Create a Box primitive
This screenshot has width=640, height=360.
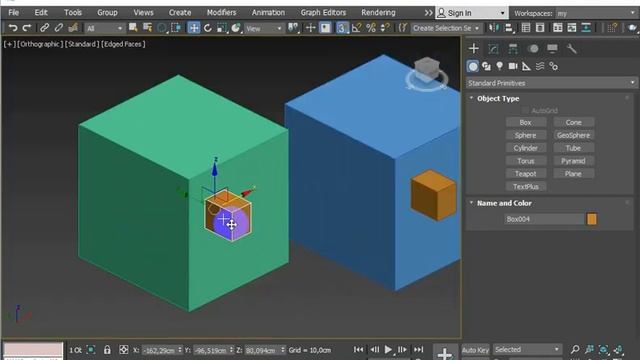[x=526, y=122]
